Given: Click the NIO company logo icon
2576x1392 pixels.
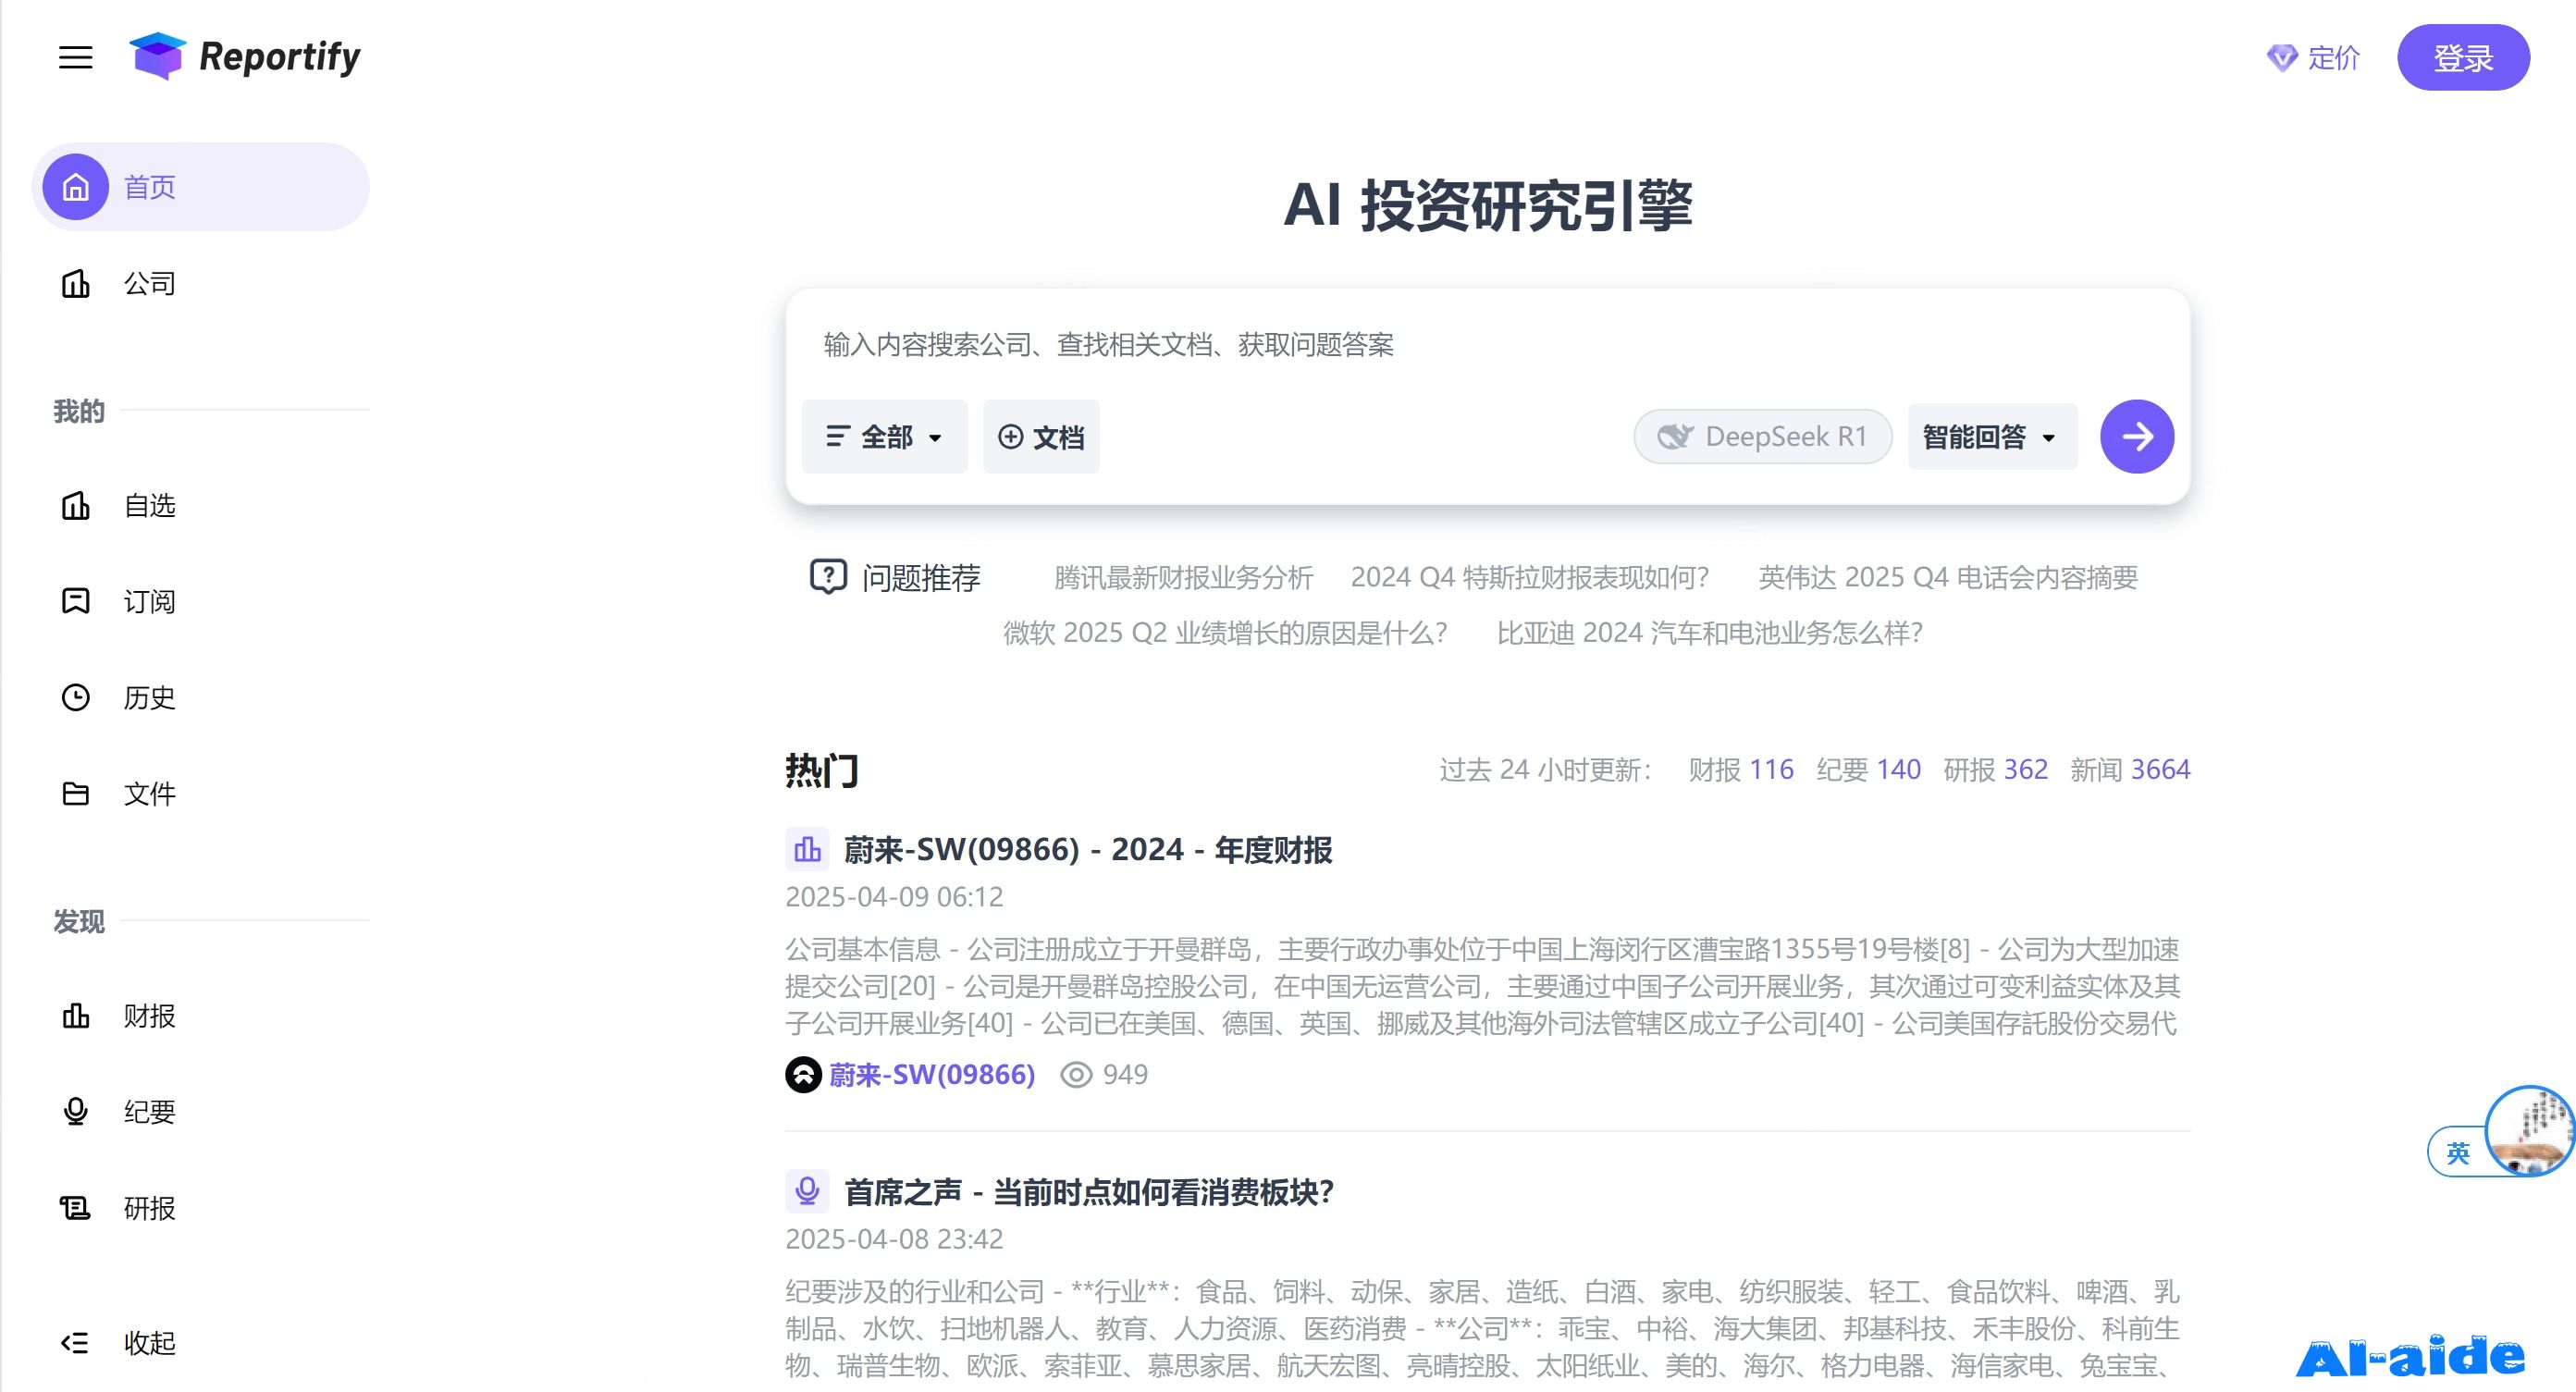Looking at the screenshot, I should point(803,1075).
